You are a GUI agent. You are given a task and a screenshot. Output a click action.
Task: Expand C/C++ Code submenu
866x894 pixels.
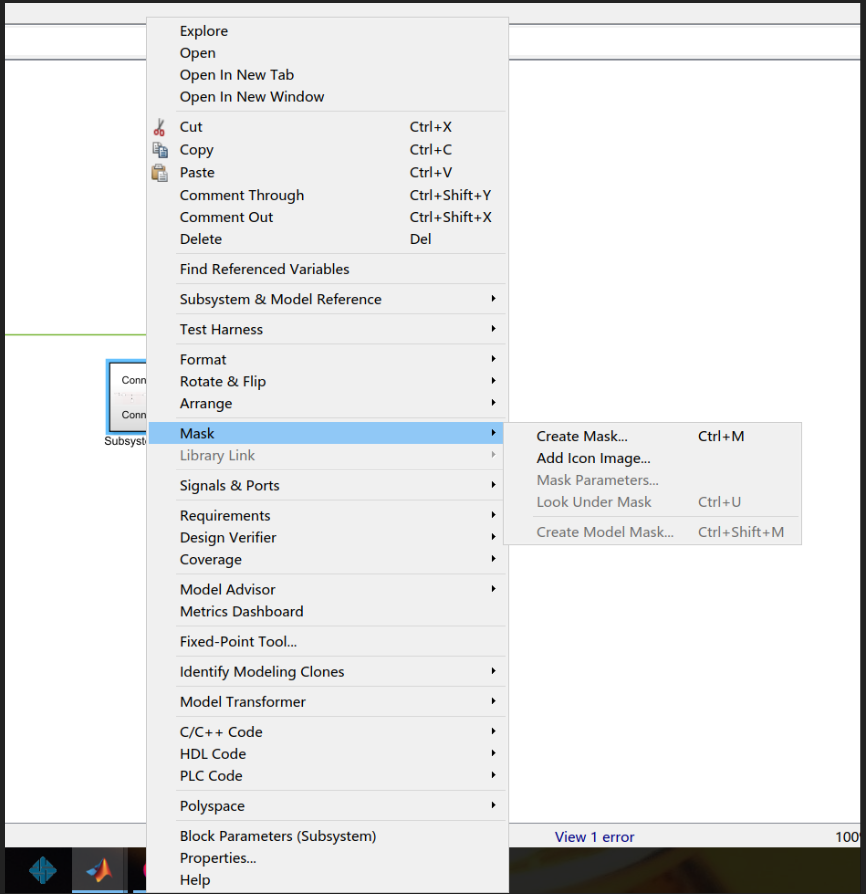327,732
